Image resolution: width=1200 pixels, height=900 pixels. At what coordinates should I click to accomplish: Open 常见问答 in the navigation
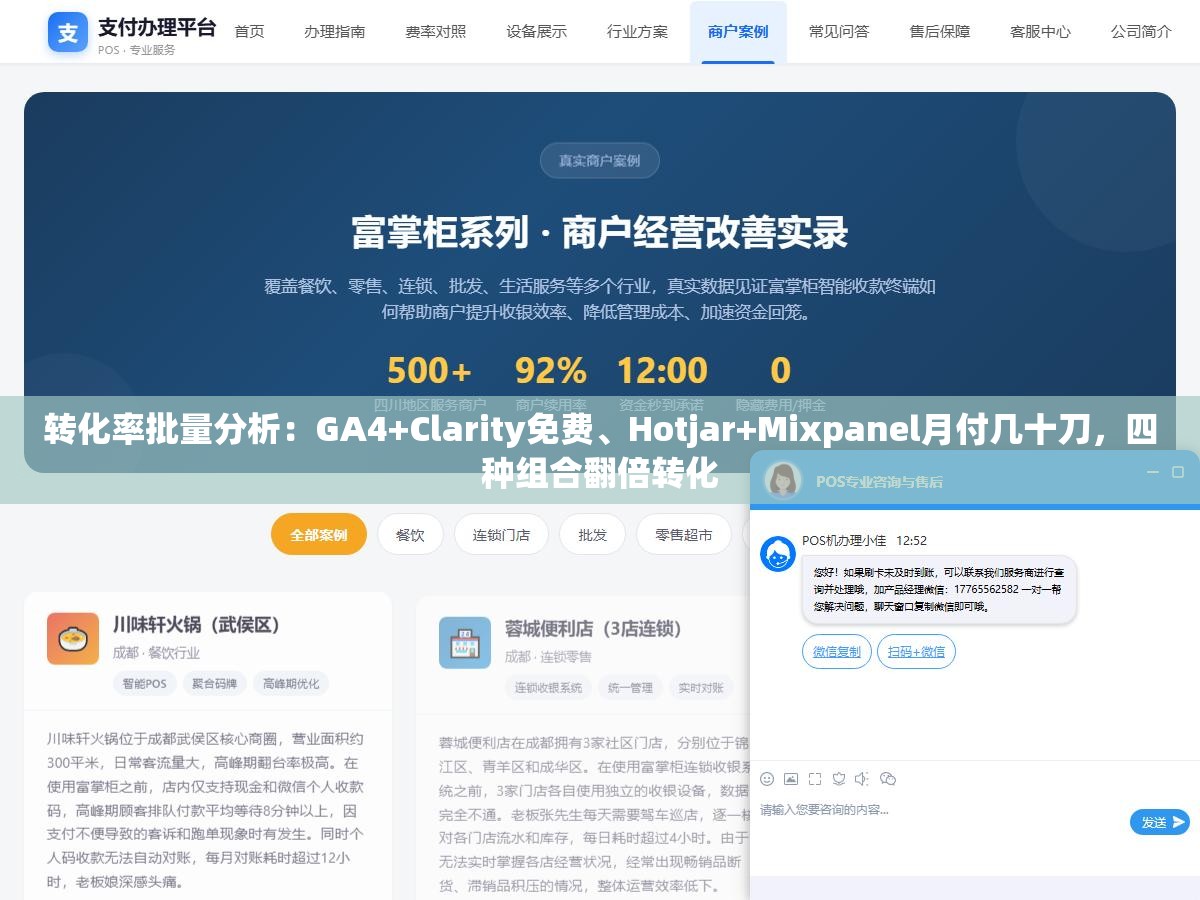click(x=839, y=32)
